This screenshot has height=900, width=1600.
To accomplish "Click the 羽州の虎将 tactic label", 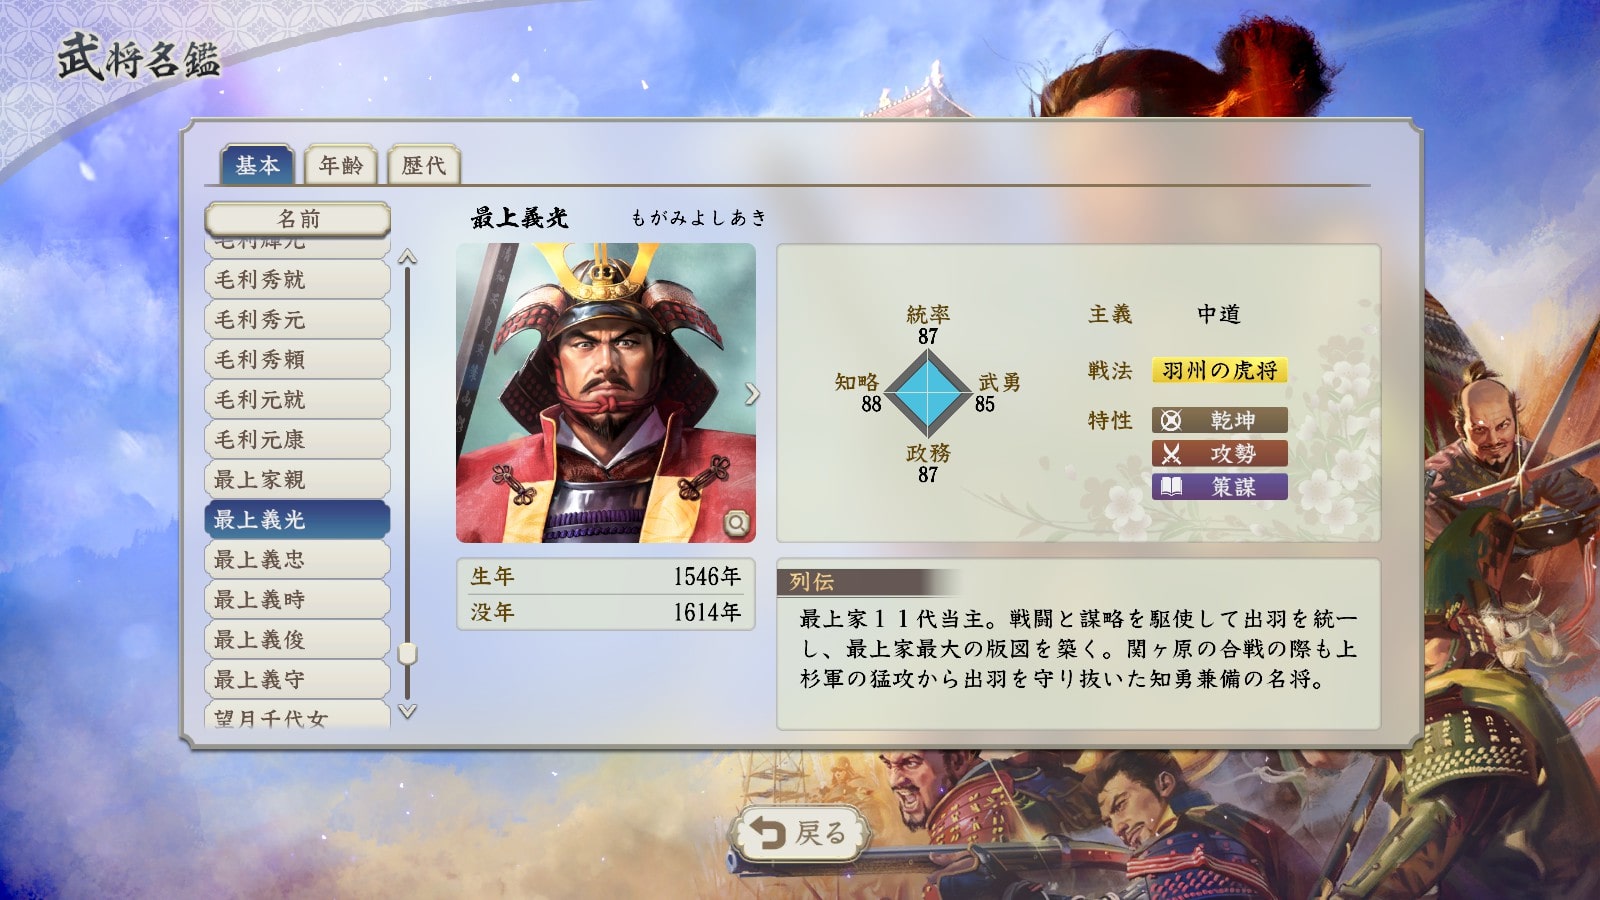I will (x=1220, y=371).
